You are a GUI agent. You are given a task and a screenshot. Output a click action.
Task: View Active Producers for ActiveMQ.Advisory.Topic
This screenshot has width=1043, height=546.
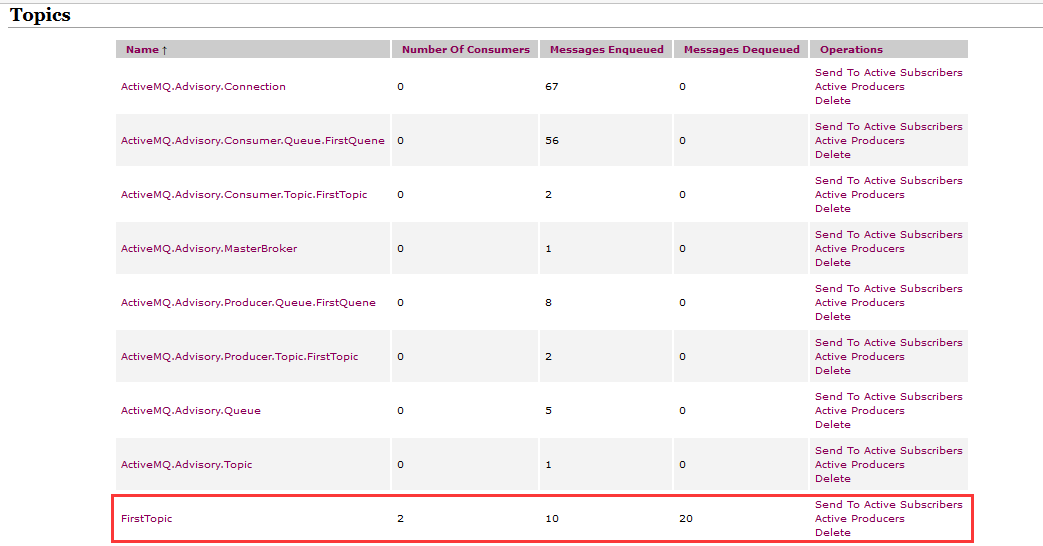pyautogui.click(x=859, y=464)
